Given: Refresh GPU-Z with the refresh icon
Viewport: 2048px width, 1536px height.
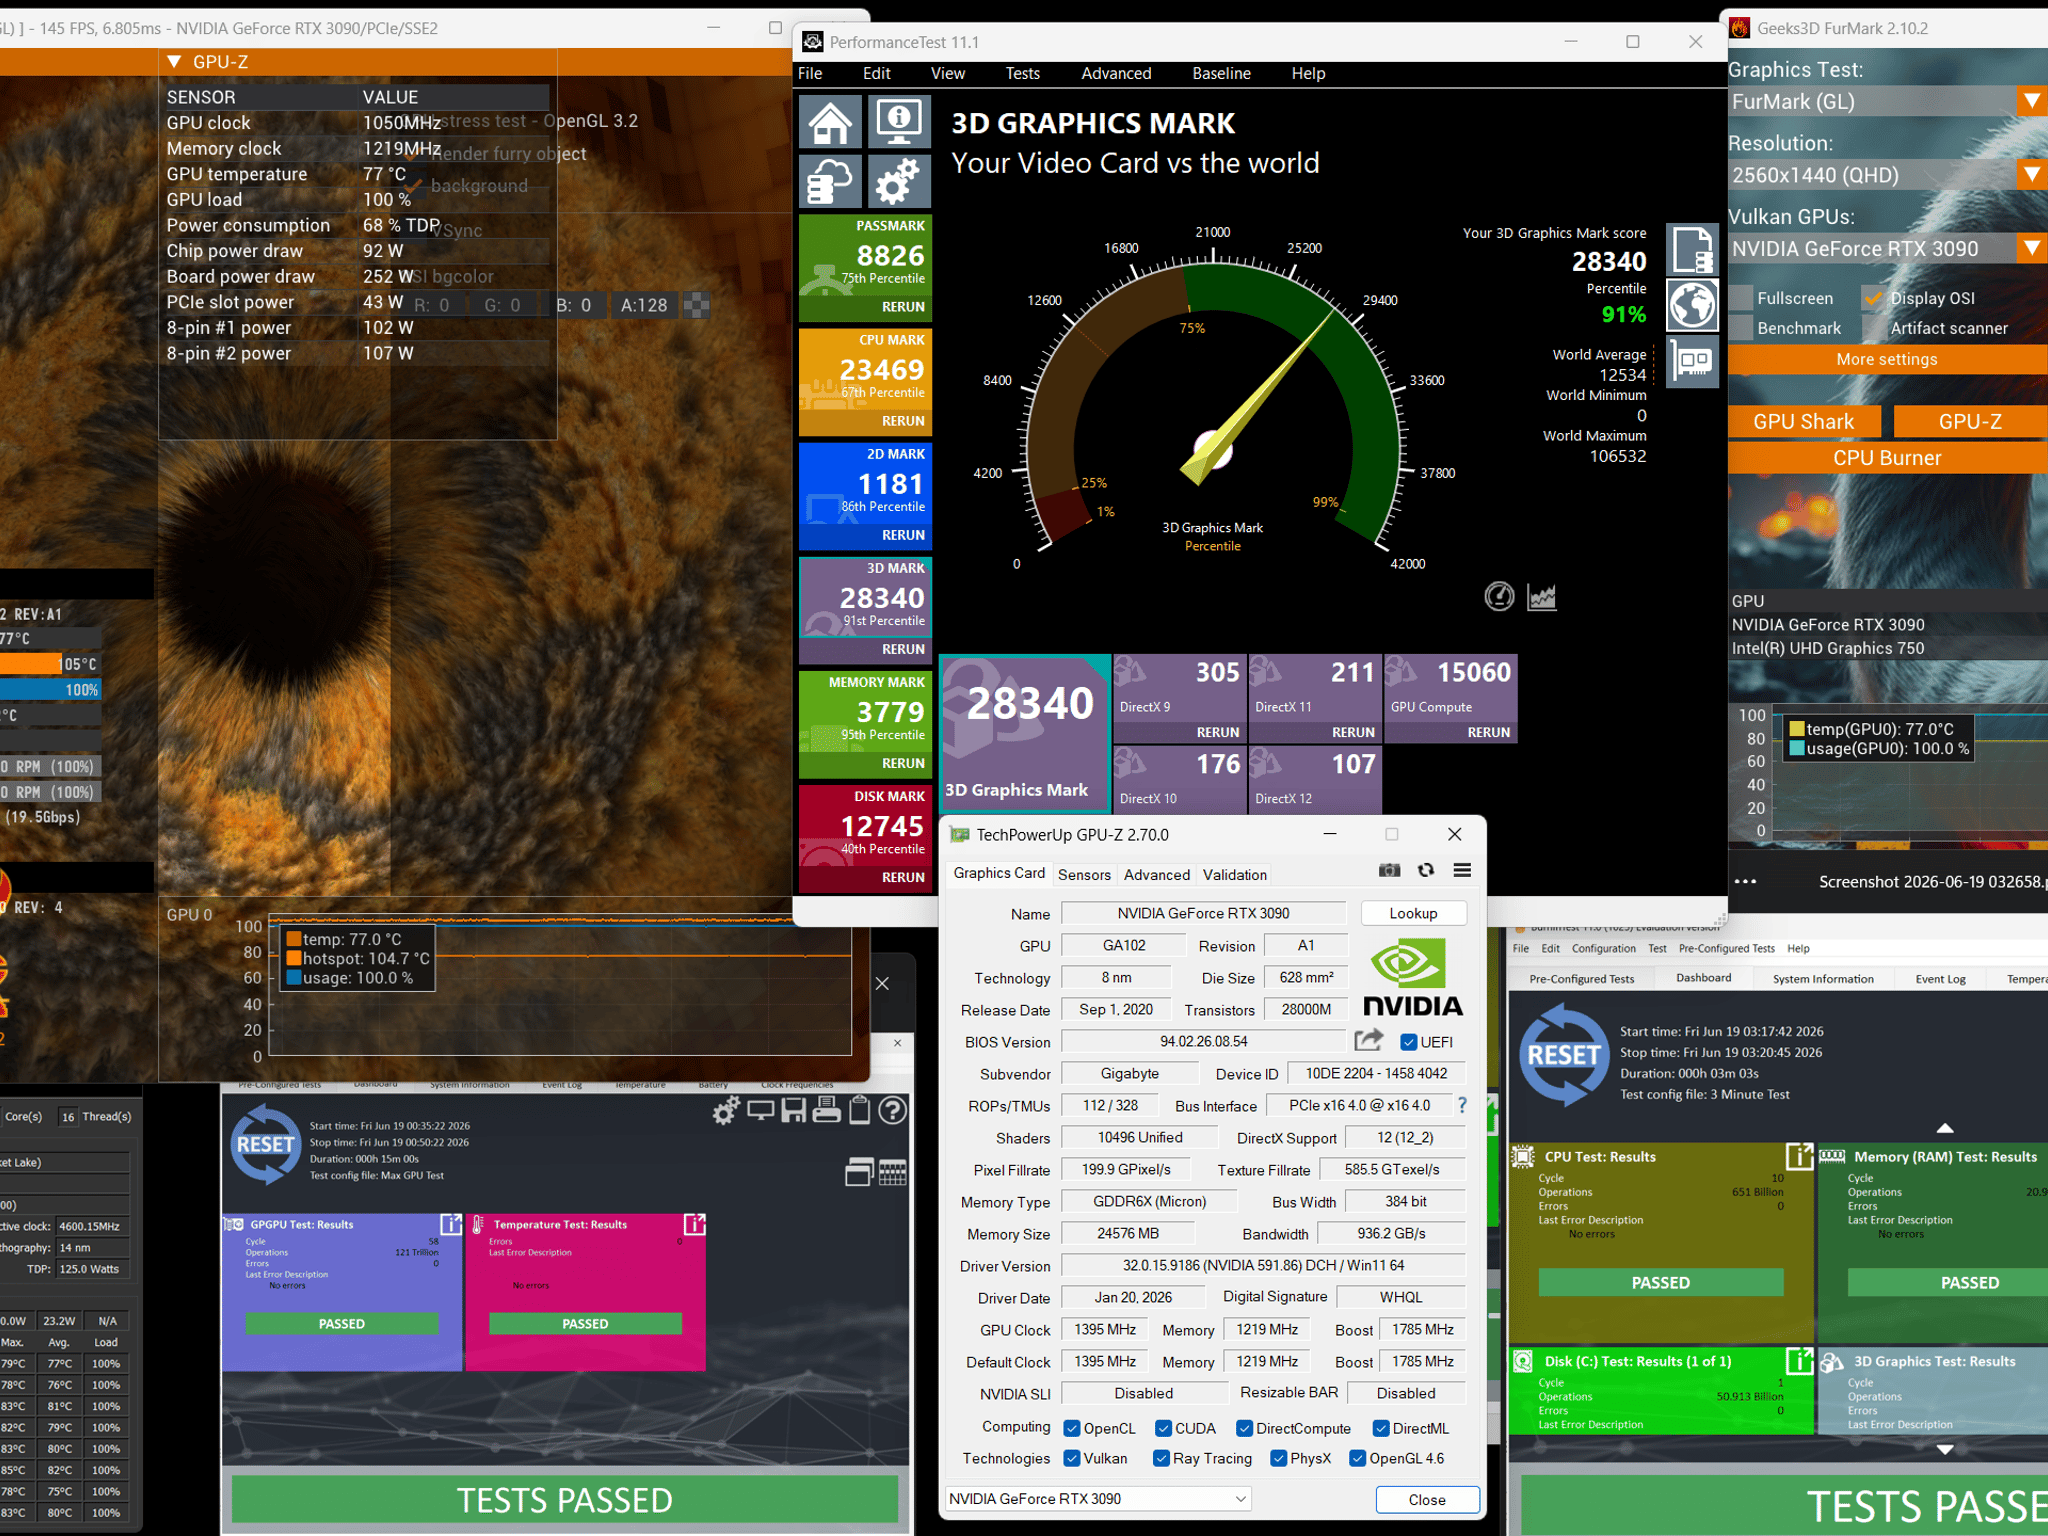Looking at the screenshot, I should [x=1426, y=870].
